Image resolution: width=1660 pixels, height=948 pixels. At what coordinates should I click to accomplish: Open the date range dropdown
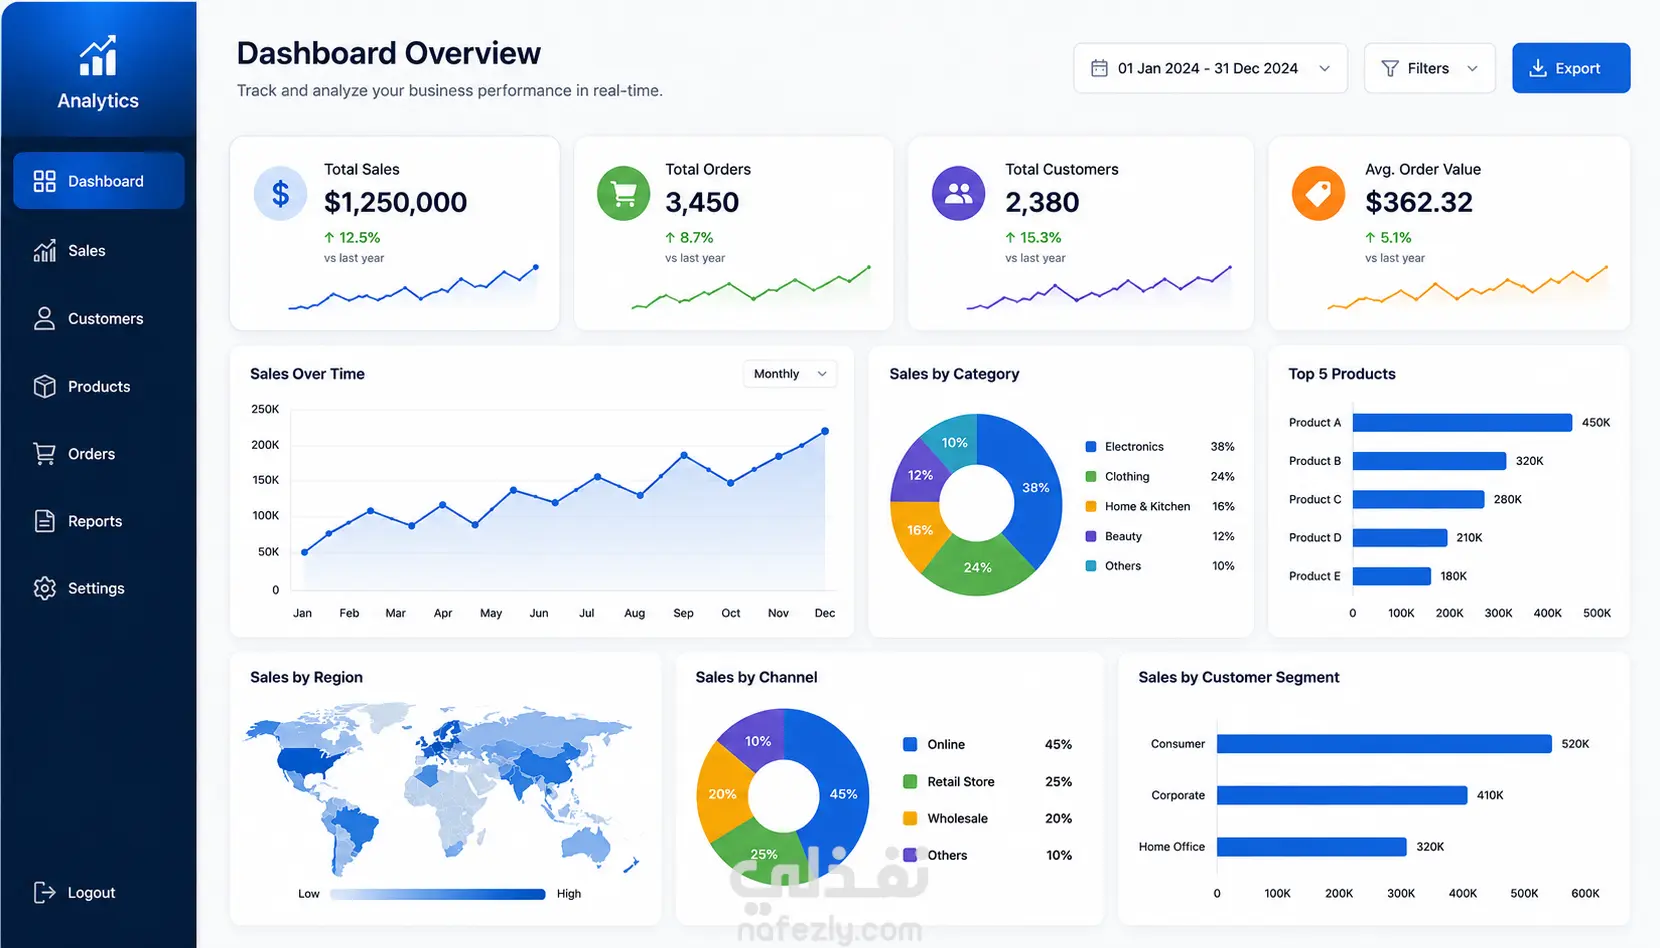1210,68
